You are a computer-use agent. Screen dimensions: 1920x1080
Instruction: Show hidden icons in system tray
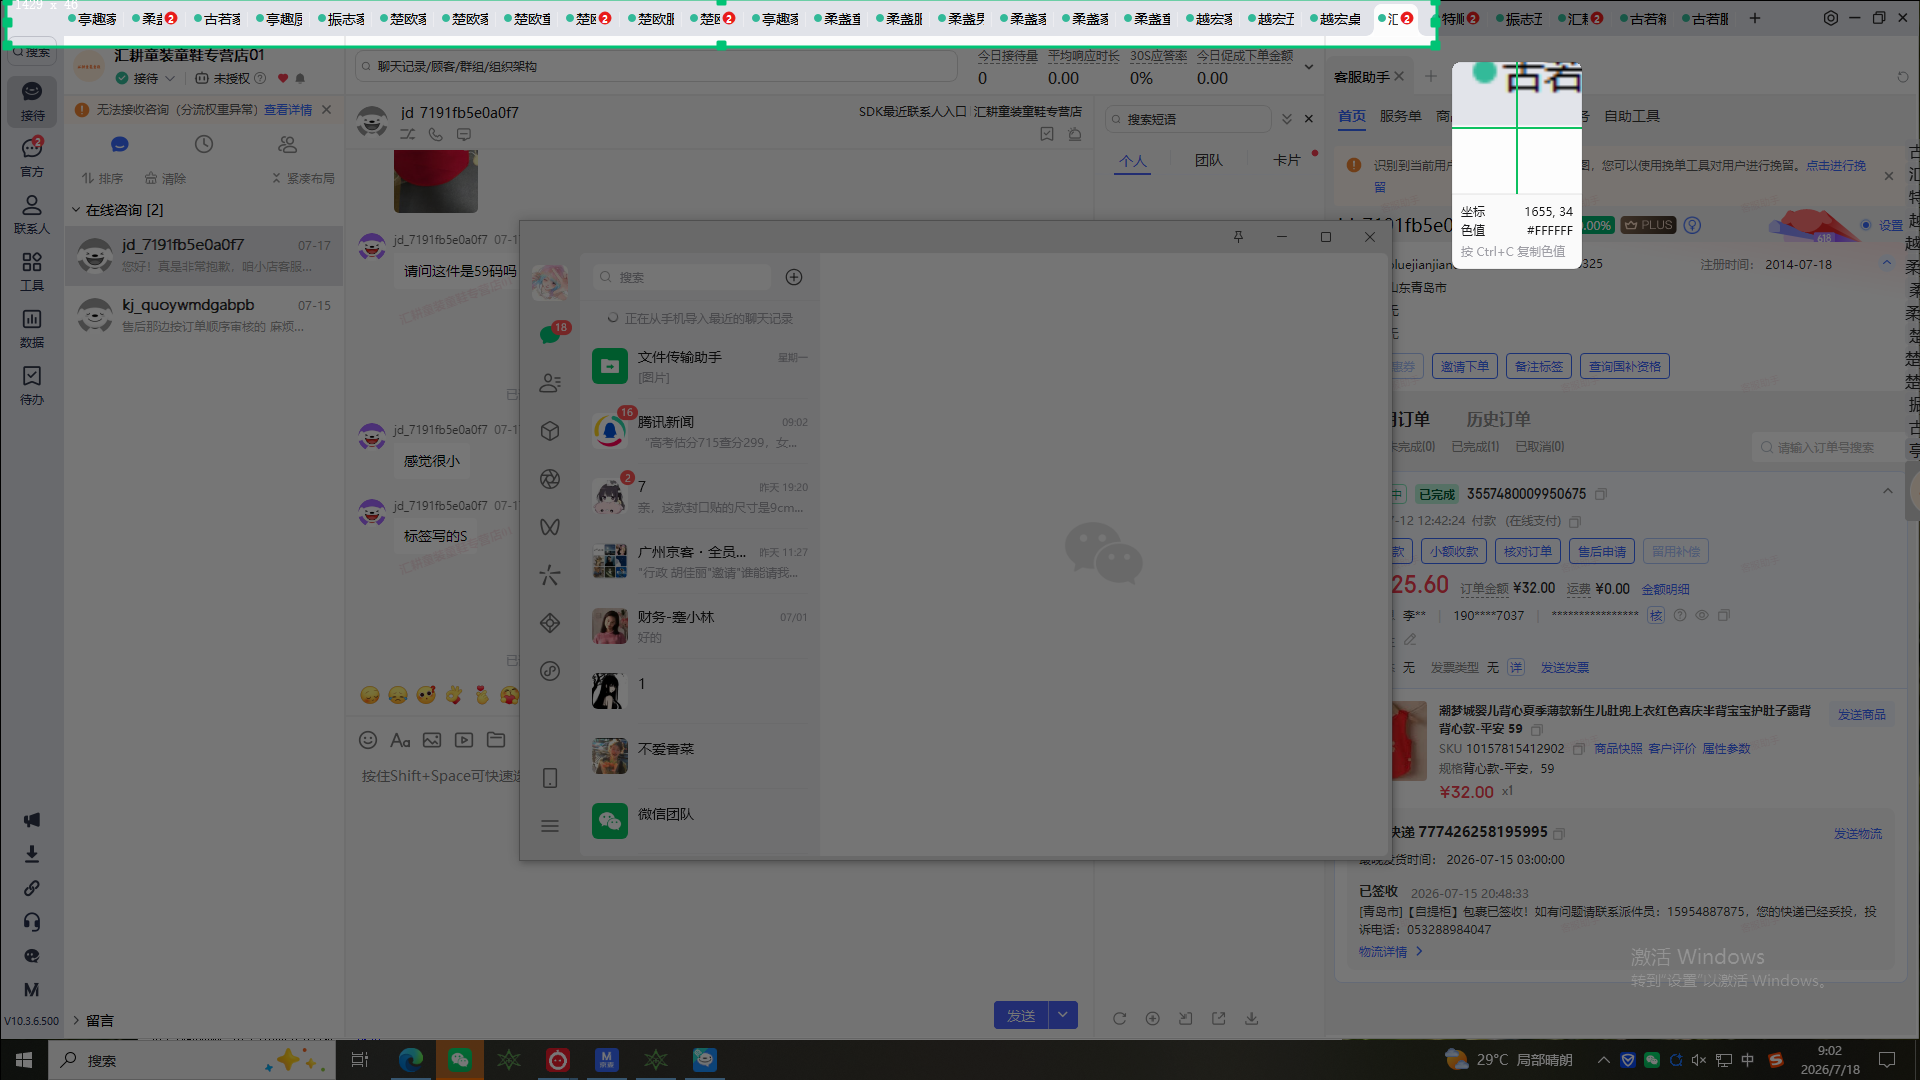(1603, 1060)
